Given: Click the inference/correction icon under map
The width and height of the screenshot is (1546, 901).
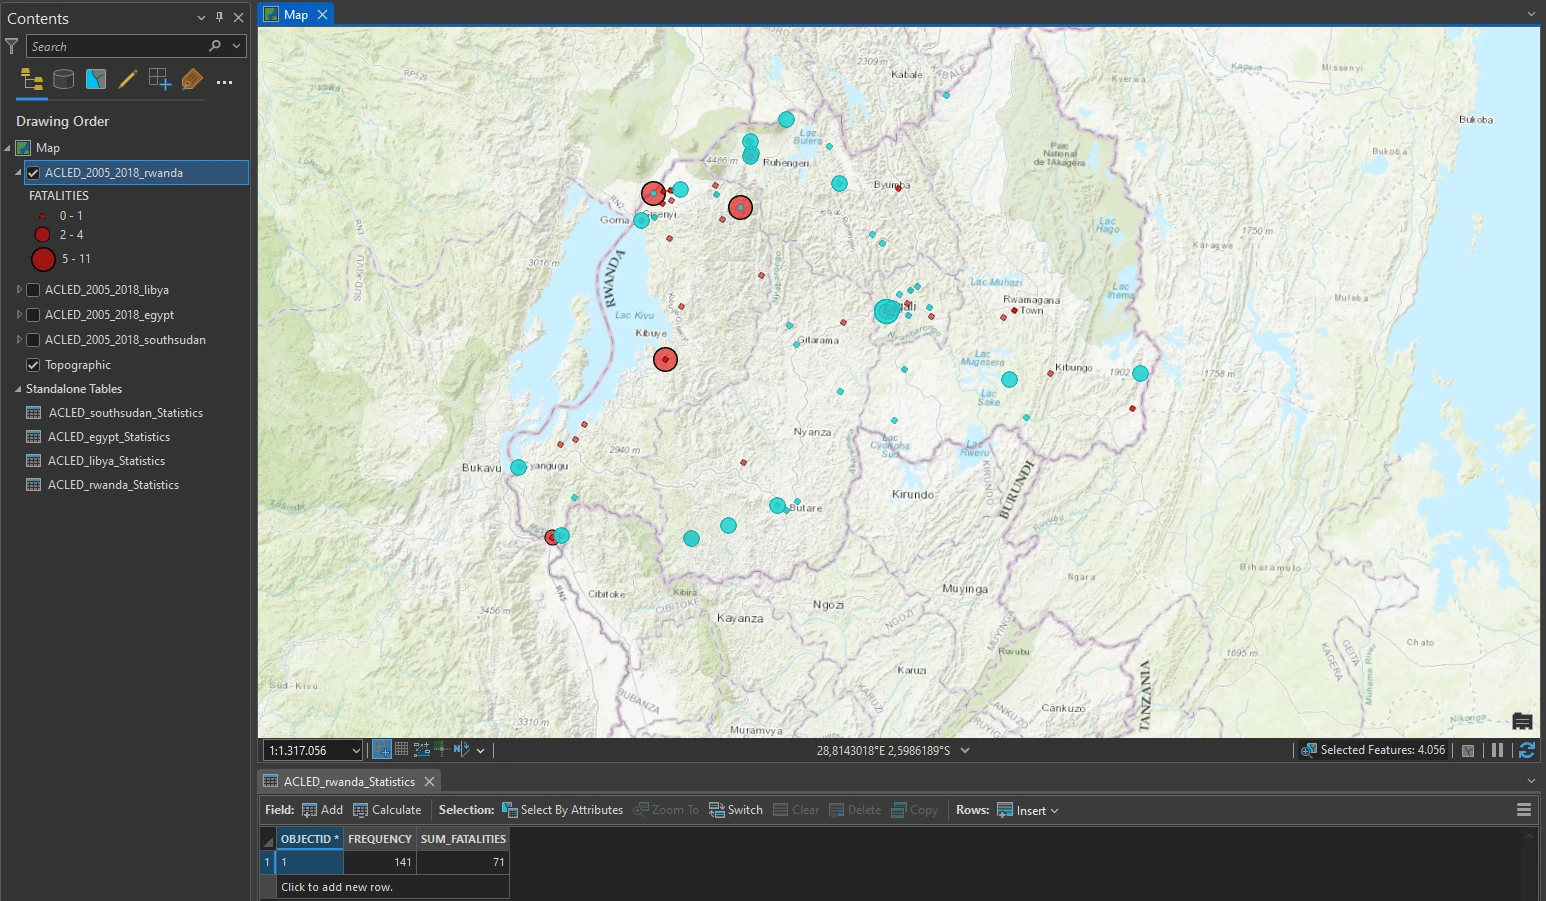Looking at the screenshot, I should tap(441, 749).
